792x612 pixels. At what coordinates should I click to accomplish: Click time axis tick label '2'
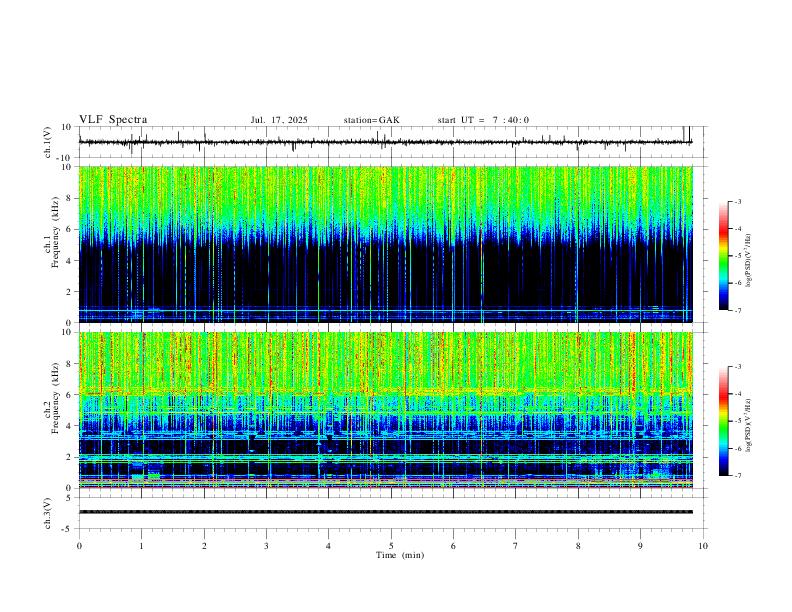point(204,546)
